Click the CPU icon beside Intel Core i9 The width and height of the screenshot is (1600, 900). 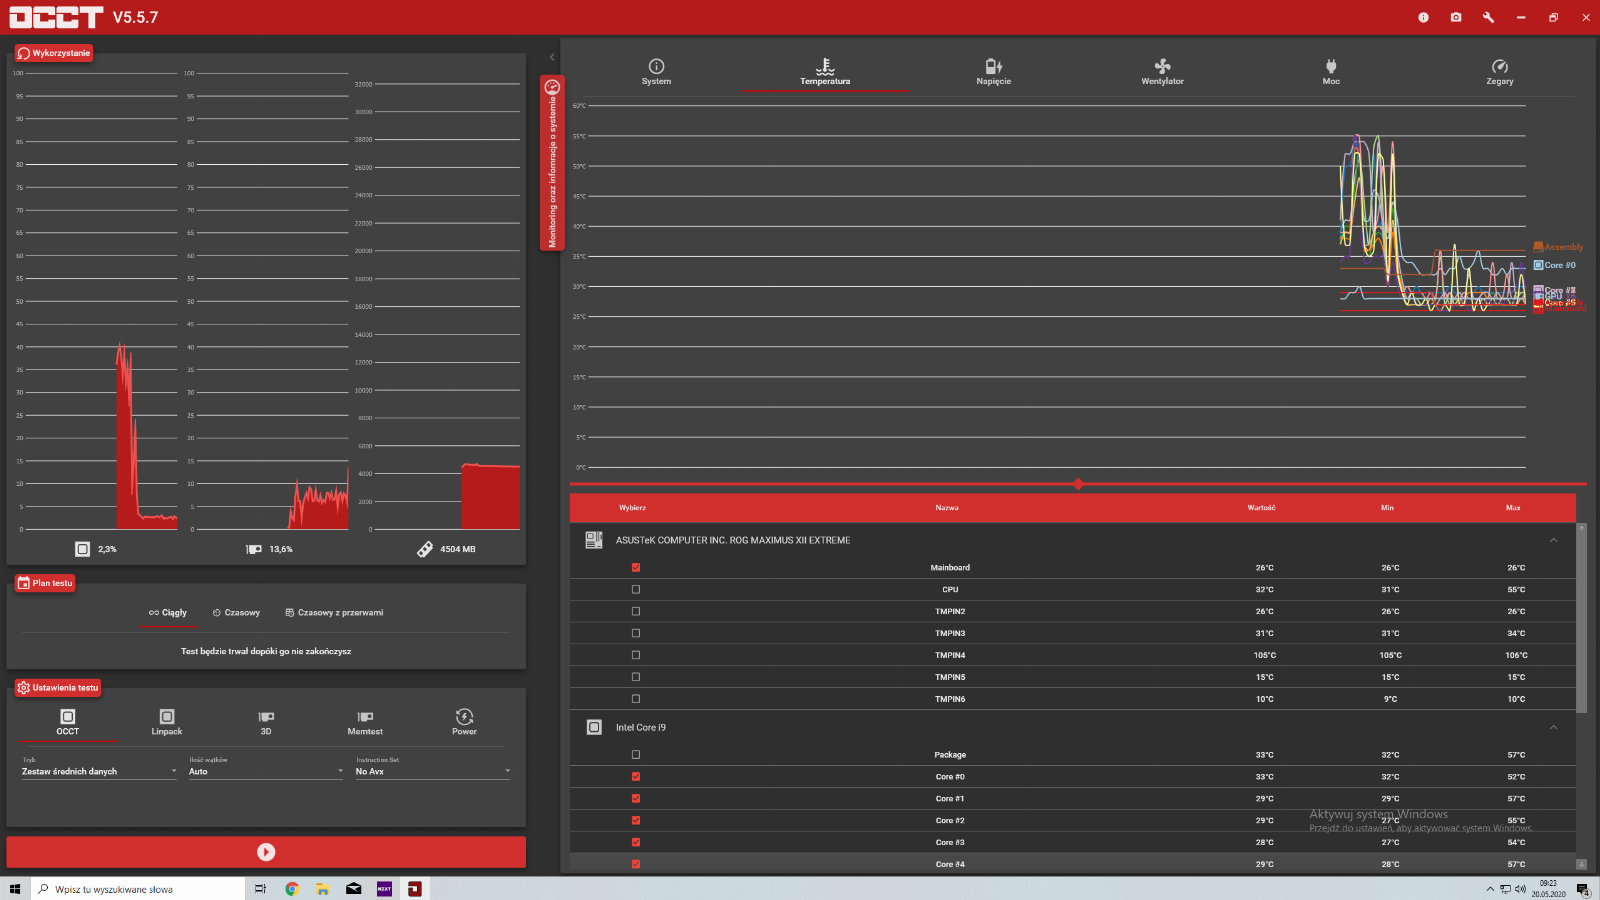point(594,727)
